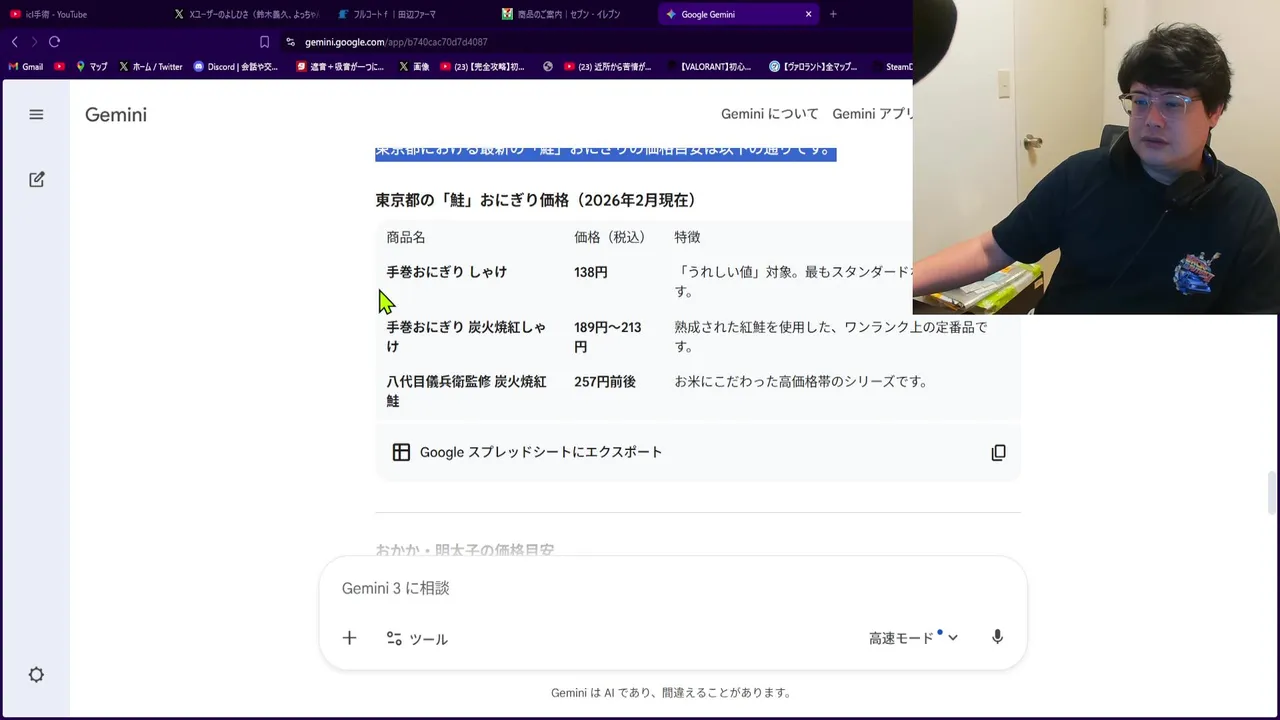Start a new chat with the pencil icon
This screenshot has width=1280, height=720.
pos(36,179)
